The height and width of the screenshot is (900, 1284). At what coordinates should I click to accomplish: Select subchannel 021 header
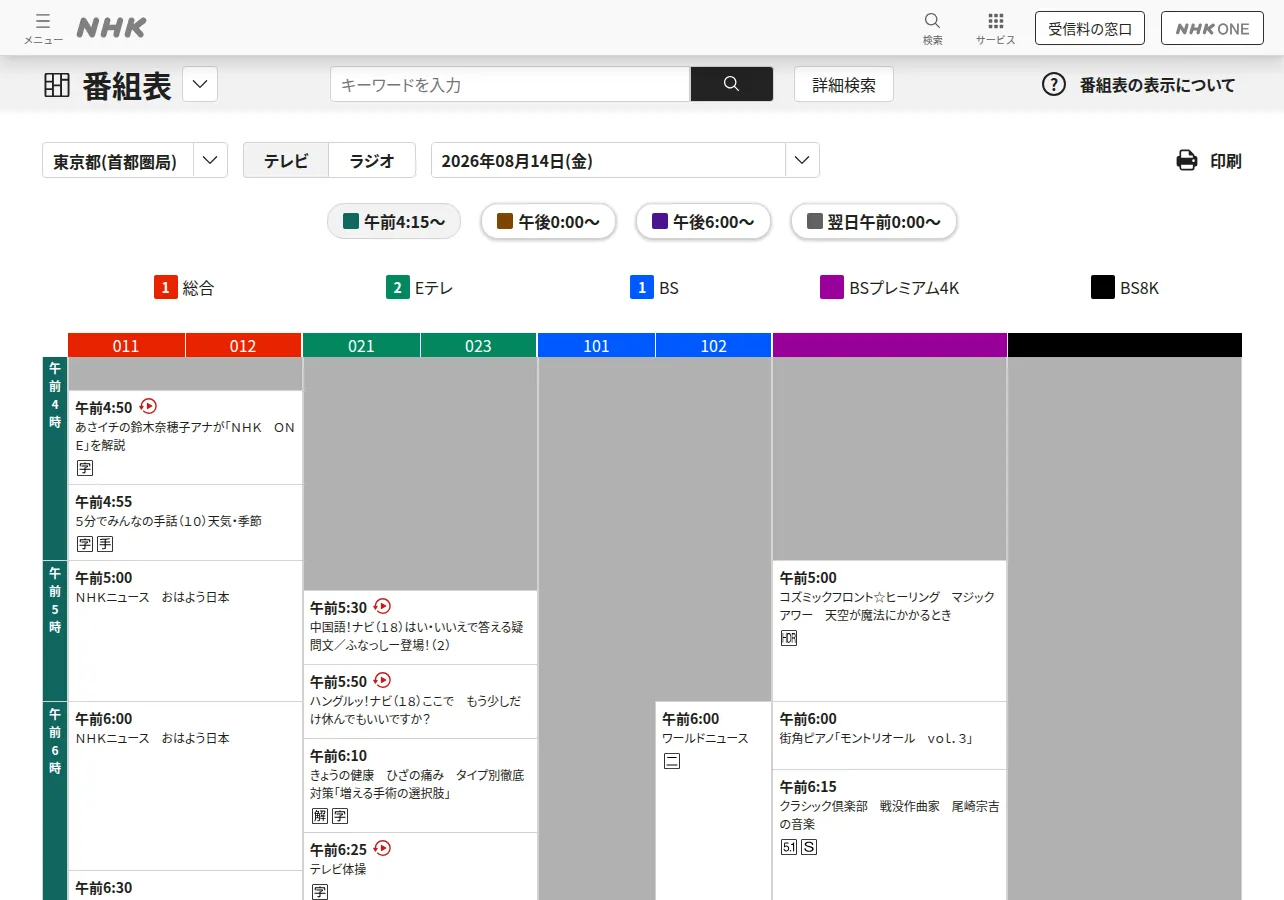click(x=361, y=345)
